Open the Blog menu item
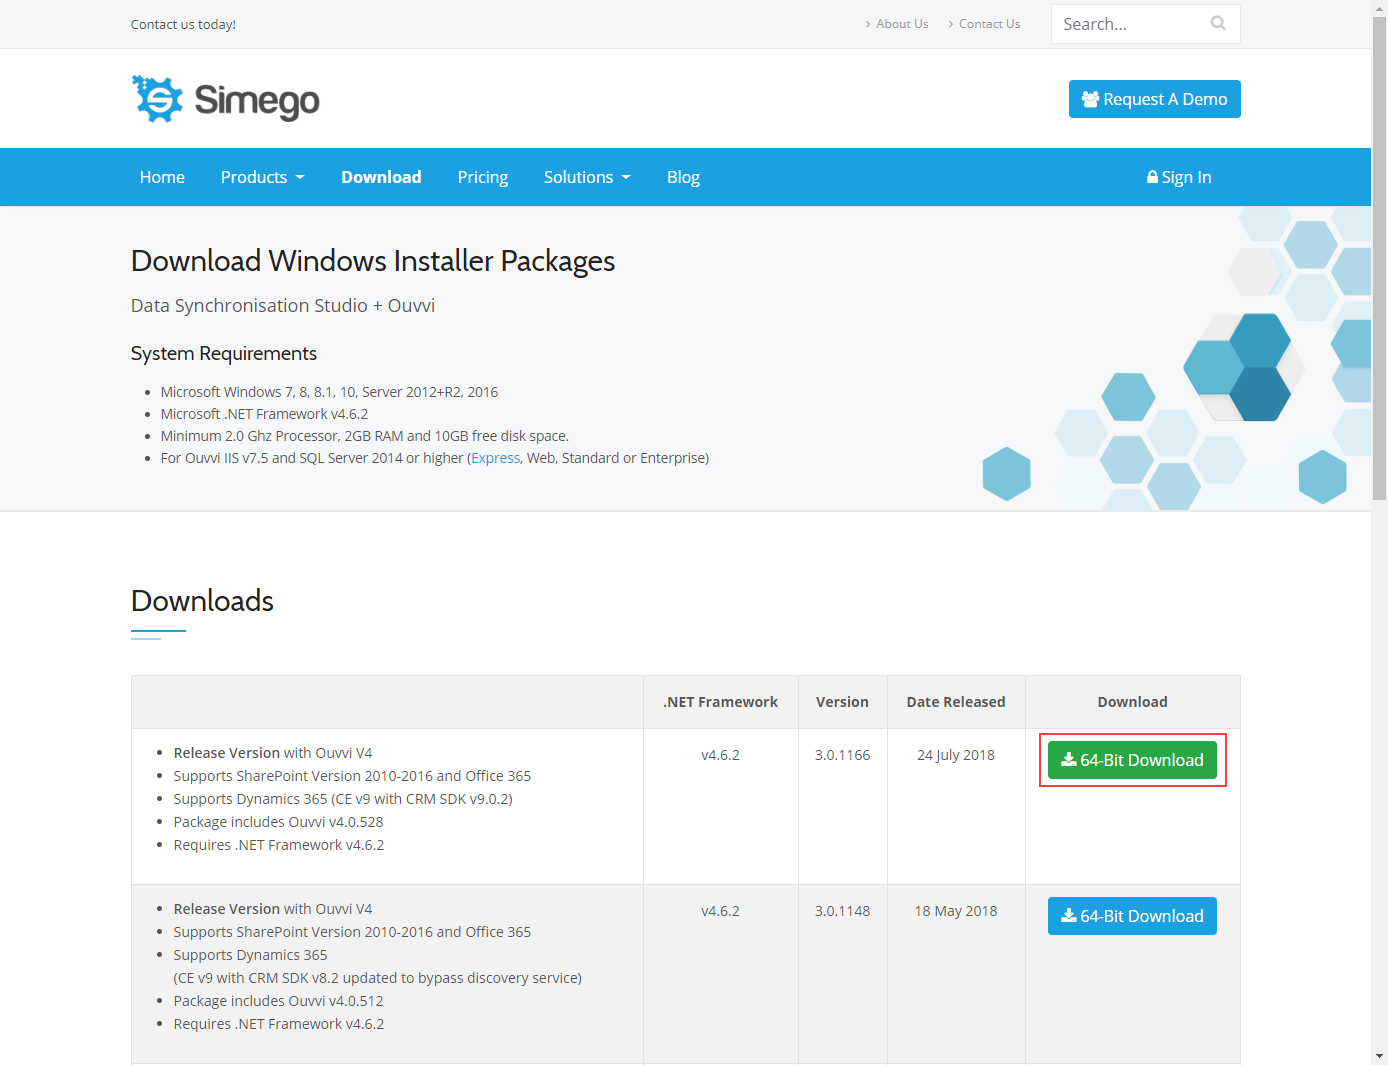1388x1065 pixels. [x=683, y=177]
